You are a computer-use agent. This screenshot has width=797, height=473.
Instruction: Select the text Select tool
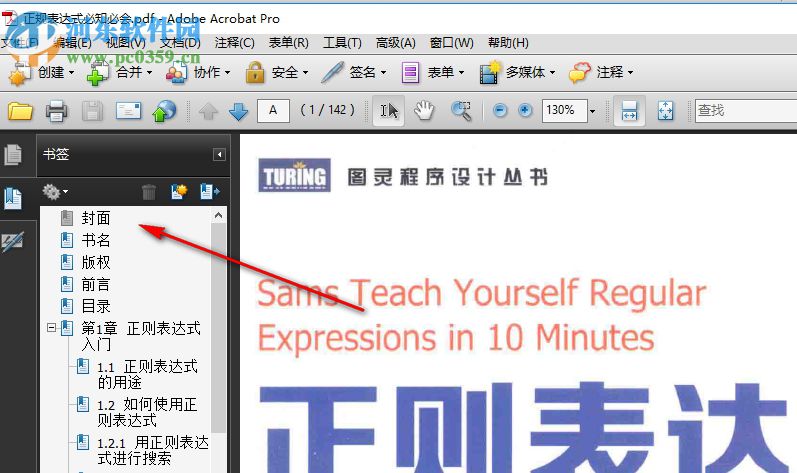[389, 110]
